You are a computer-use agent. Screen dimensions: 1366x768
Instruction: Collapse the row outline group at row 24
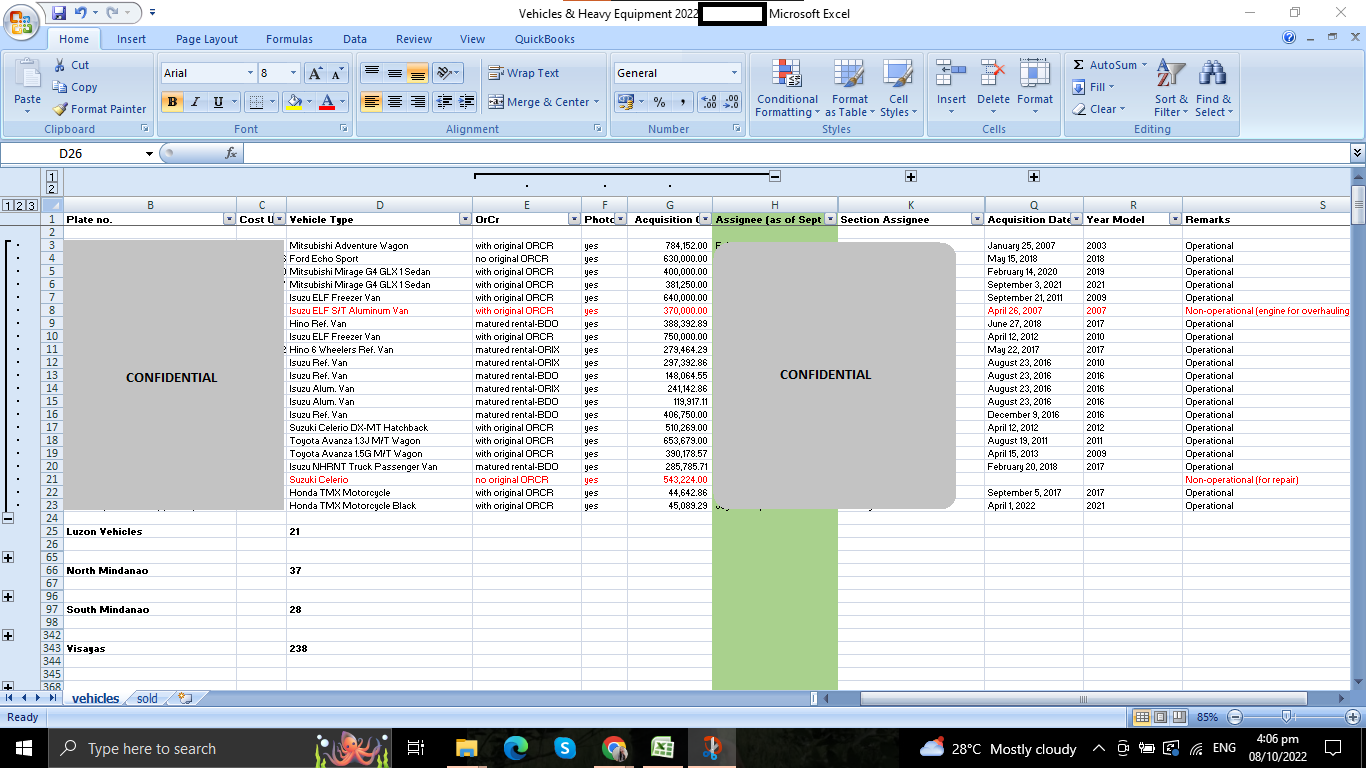click(x=8, y=518)
